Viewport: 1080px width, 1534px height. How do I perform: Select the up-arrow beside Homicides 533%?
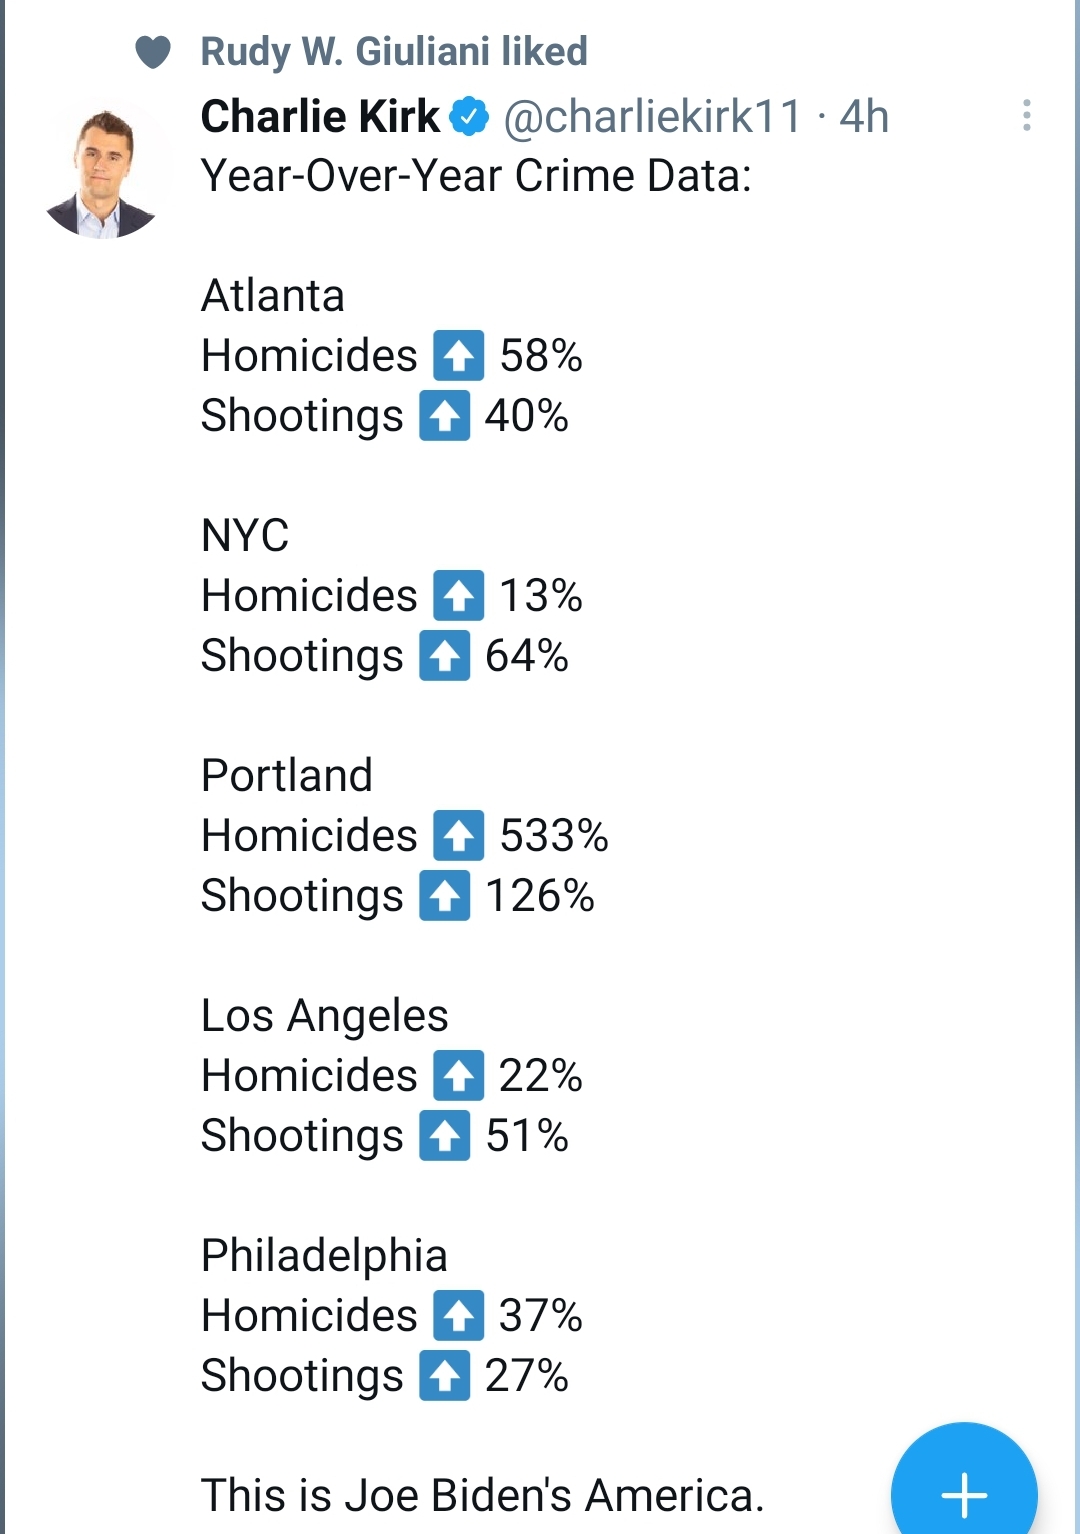(459, 836)
